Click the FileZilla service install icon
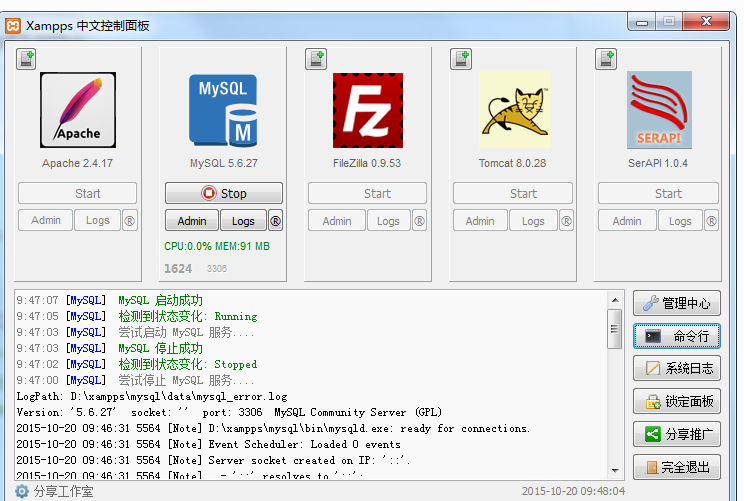 coord(316,59)
